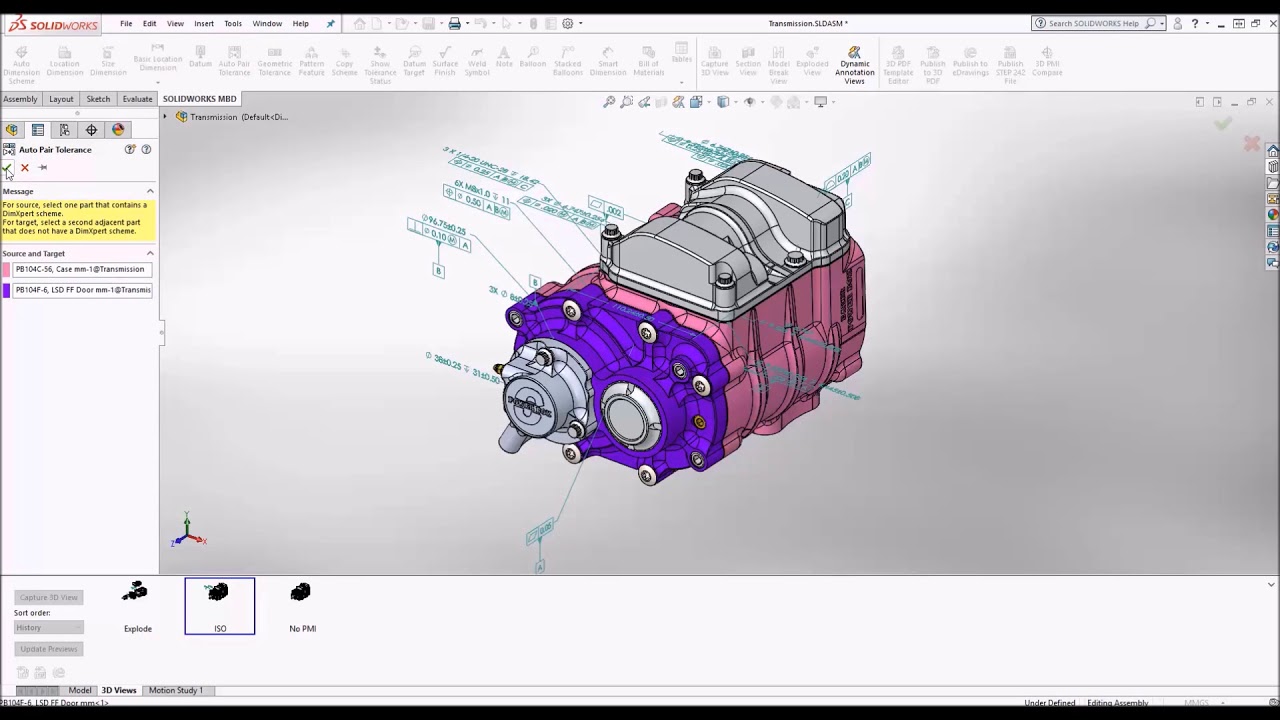Select the source field PB104C-56 Case
This screenshot has height=720, width=1280.
[x=82, y=269]
